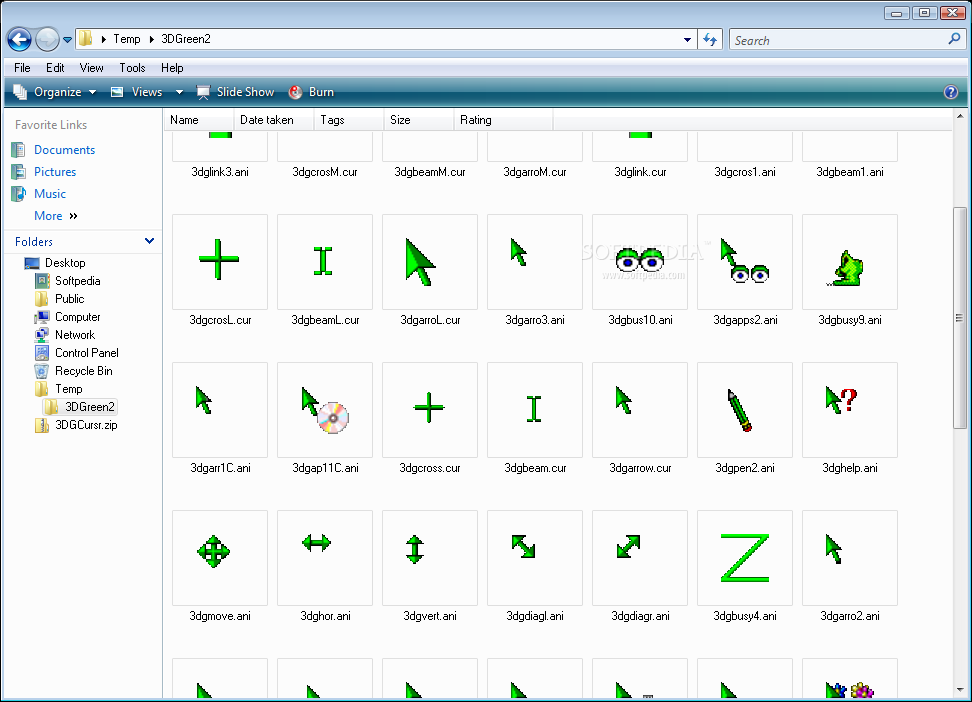Sort by the Name column header
The image size is (972, 702).
coord(199,120)
